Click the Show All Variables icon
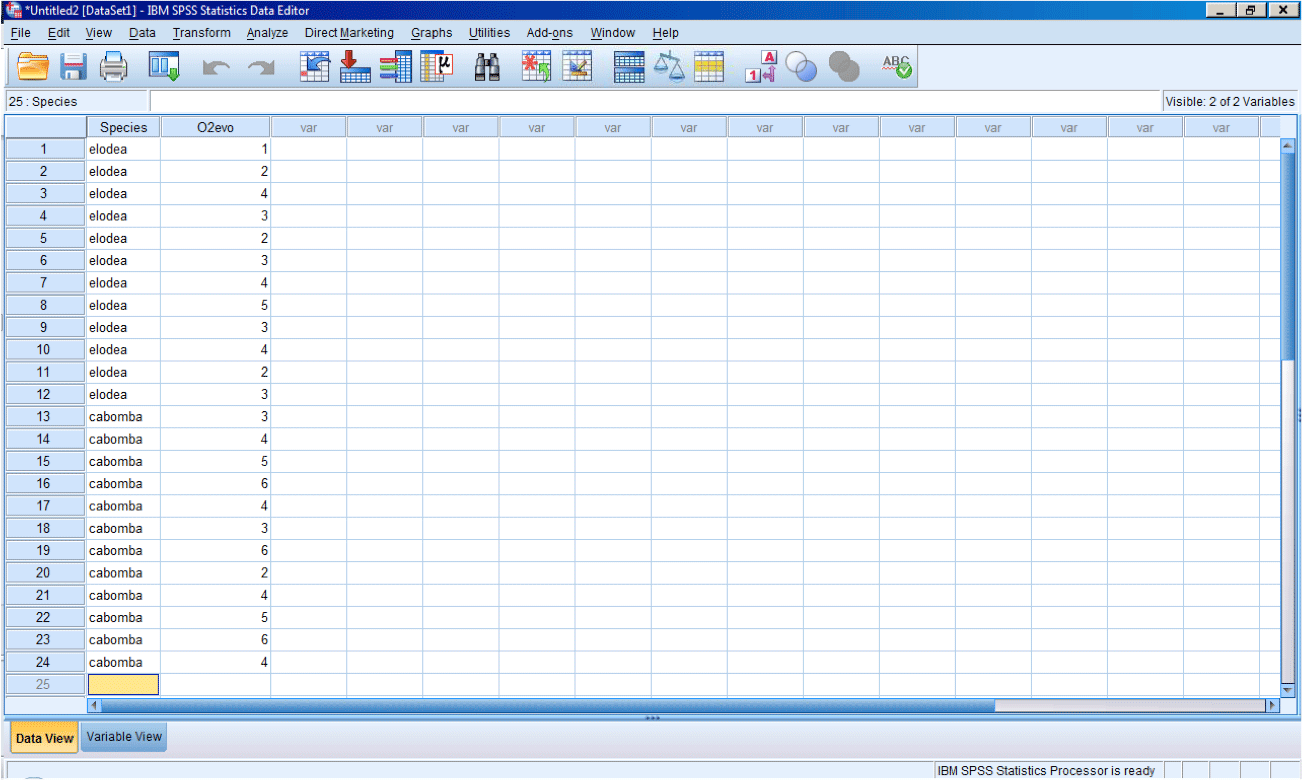The width and height of the screenshot is (1302, 780). (x=844, y=67)
